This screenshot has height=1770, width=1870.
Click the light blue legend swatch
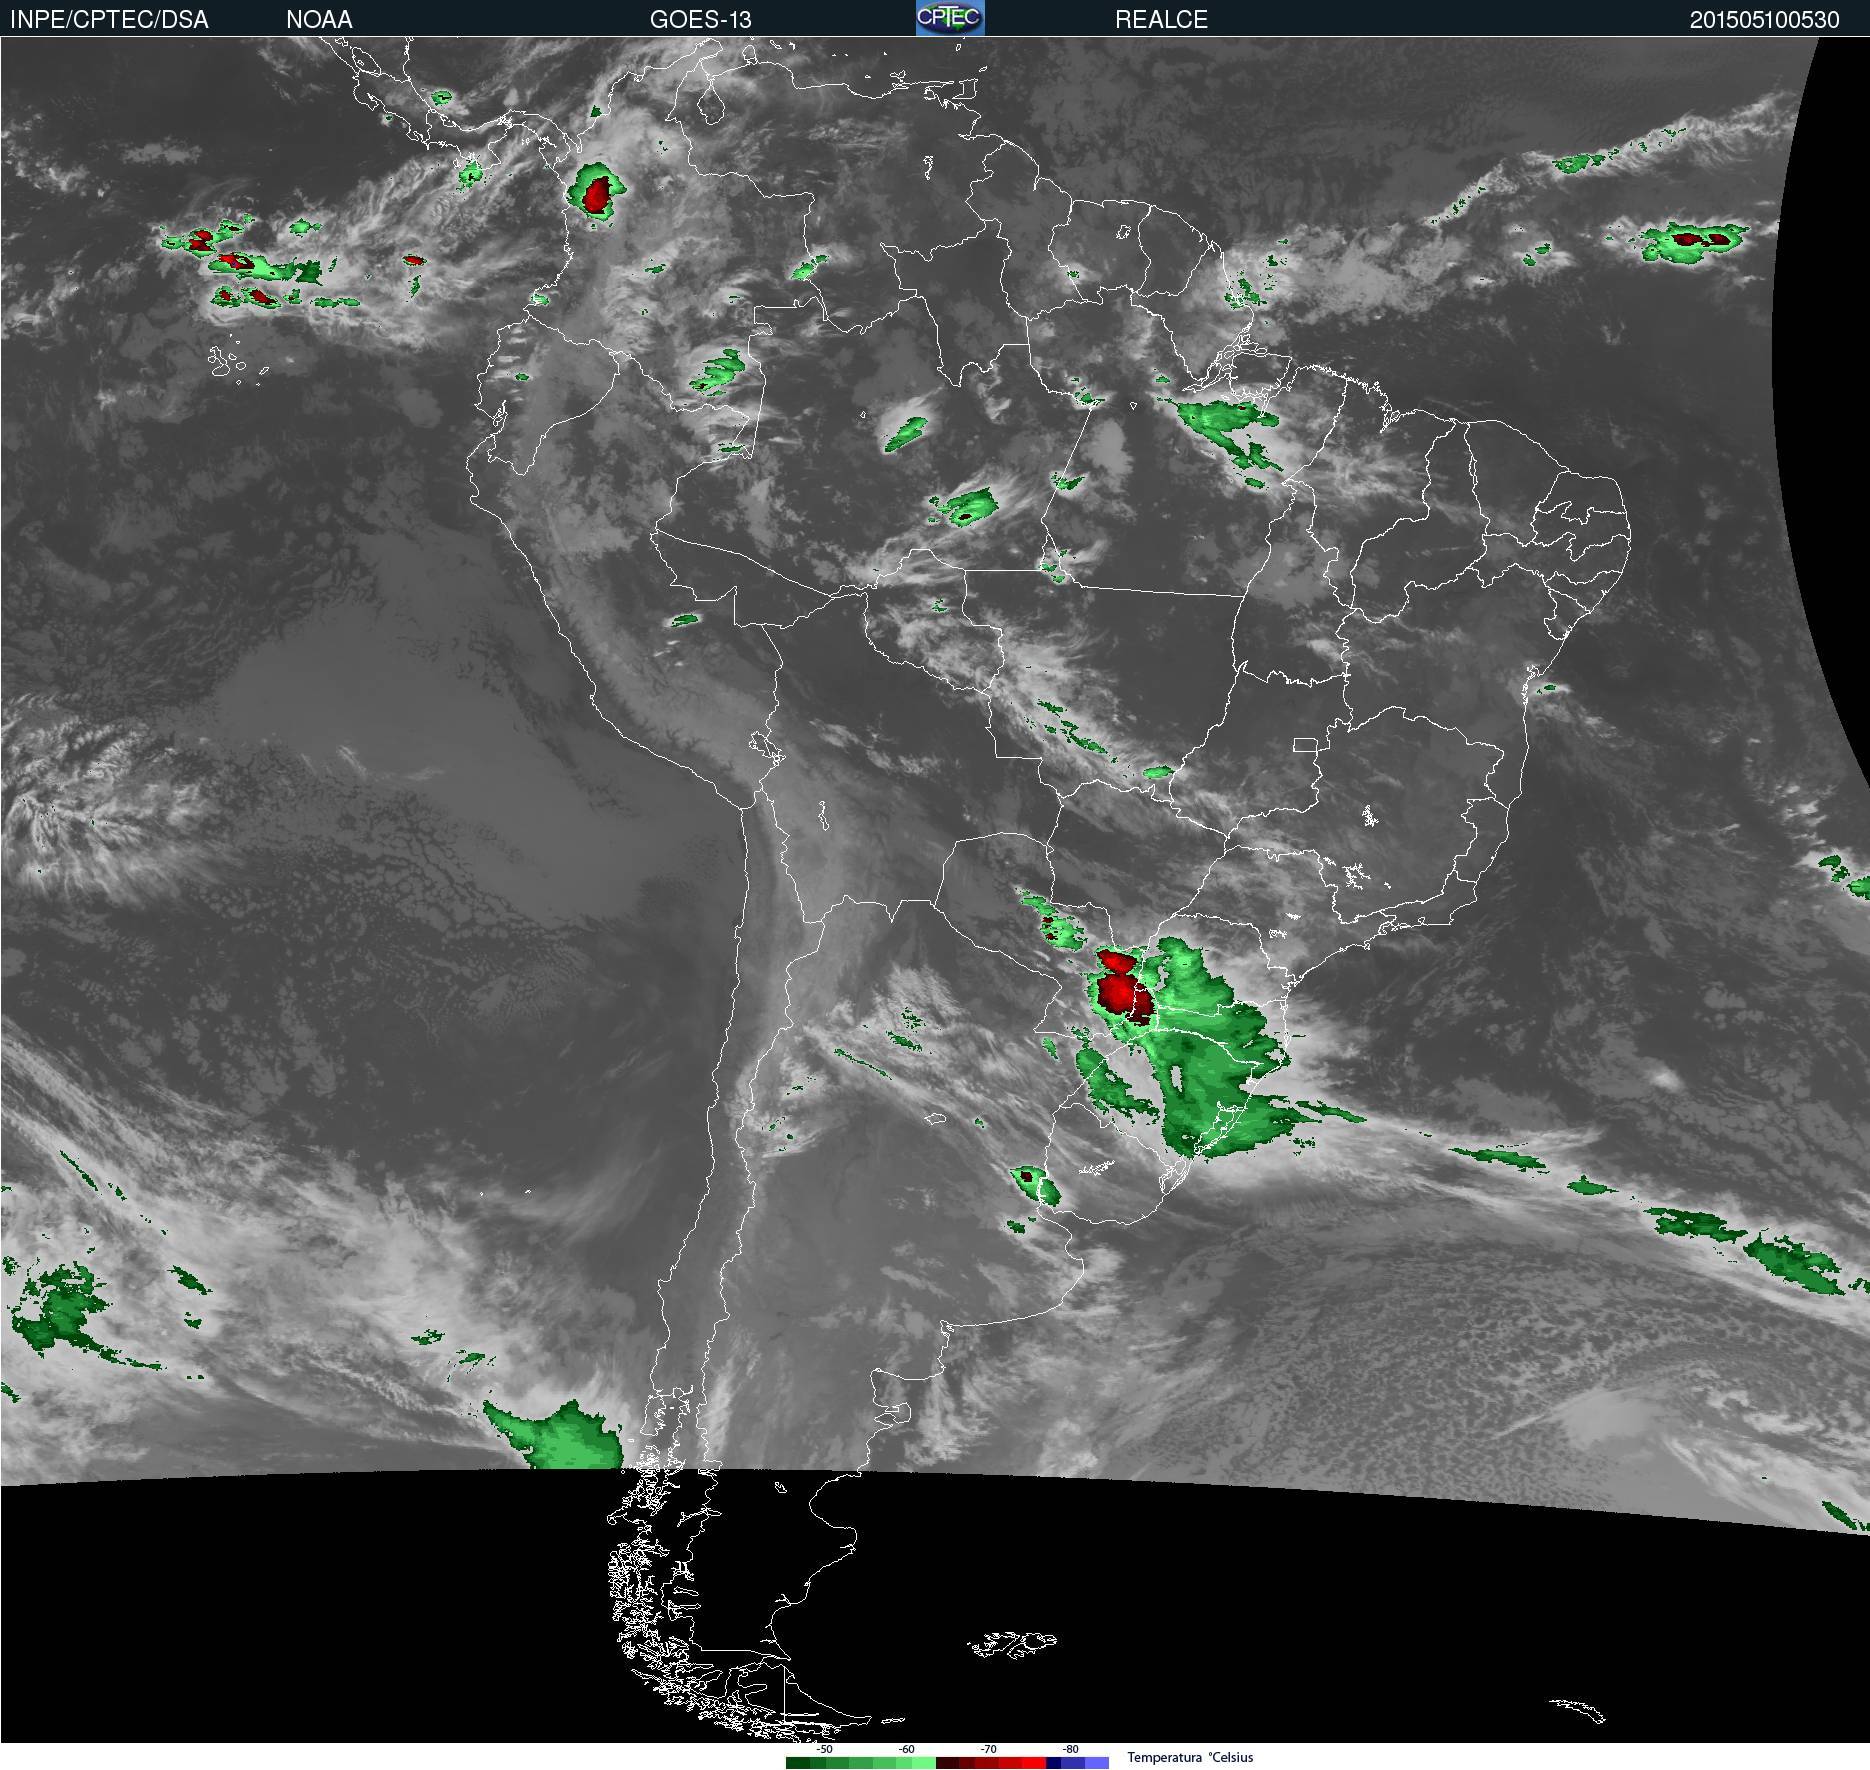click(x=1097, y=1763)
